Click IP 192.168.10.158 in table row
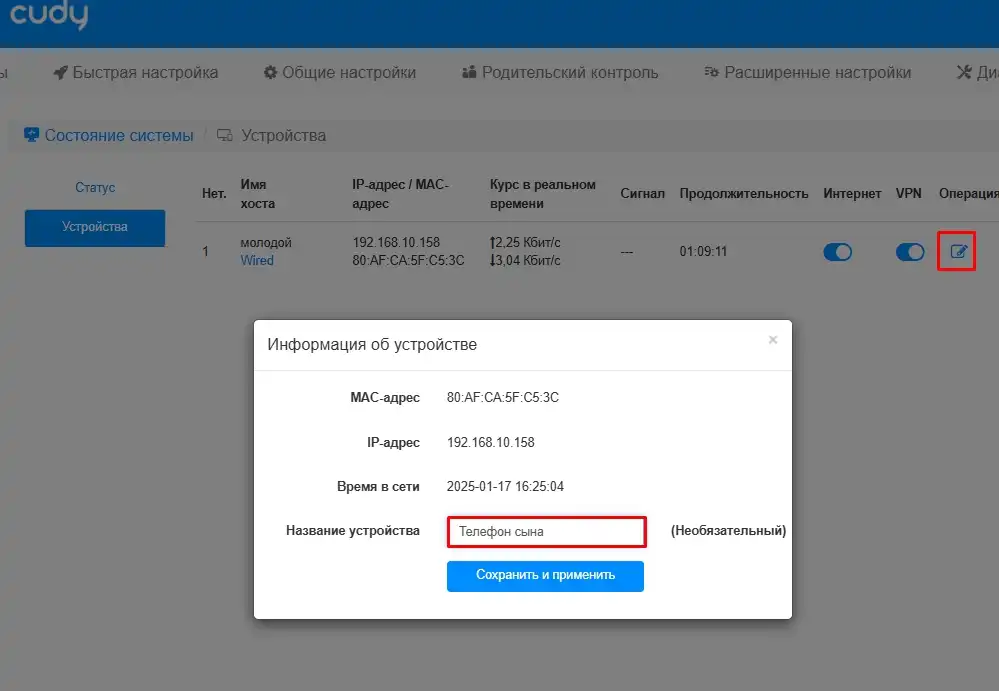The height and width of the screenshot is (691, 999). [396, 243]
